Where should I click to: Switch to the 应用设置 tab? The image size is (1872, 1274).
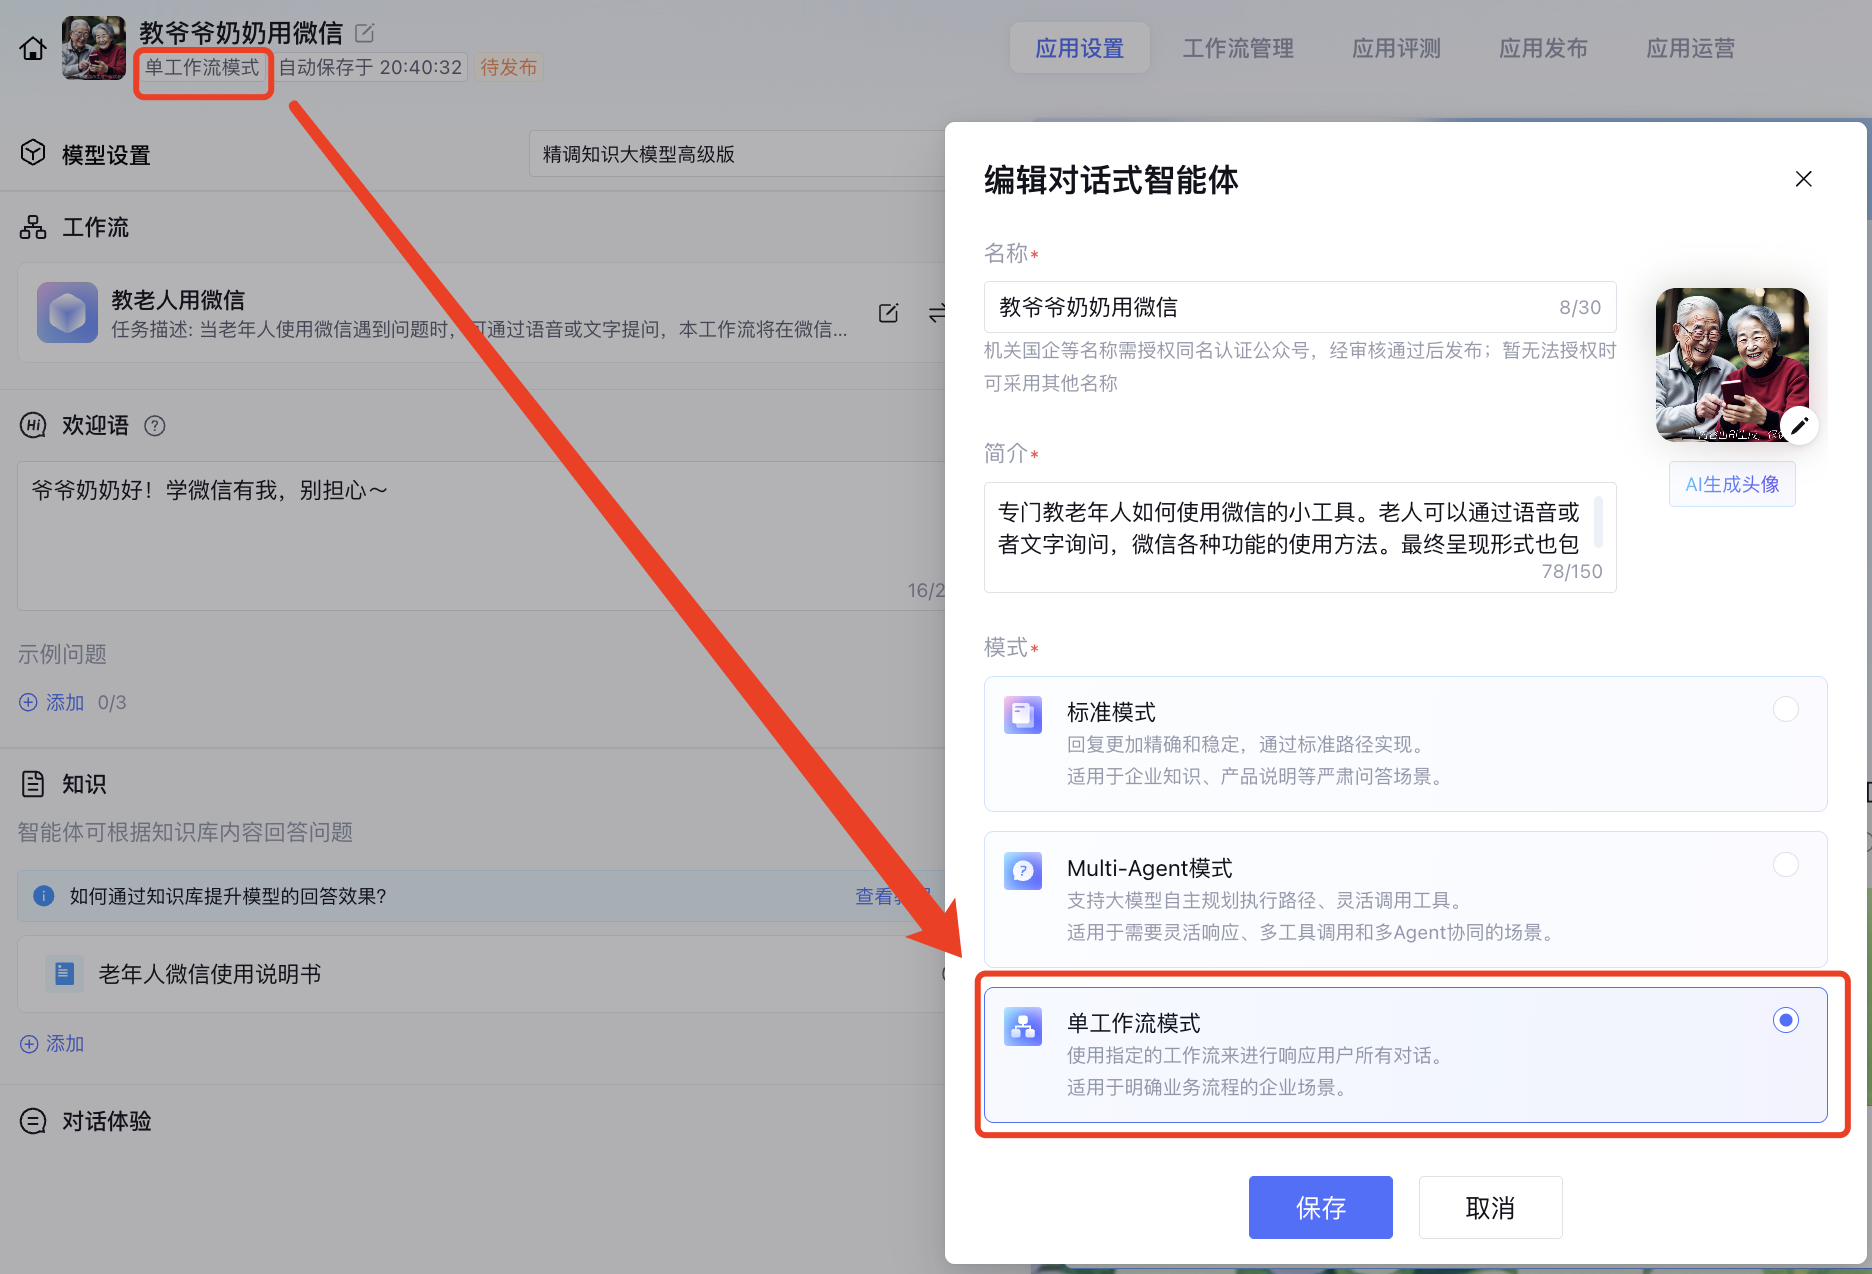click(1079, 48)
